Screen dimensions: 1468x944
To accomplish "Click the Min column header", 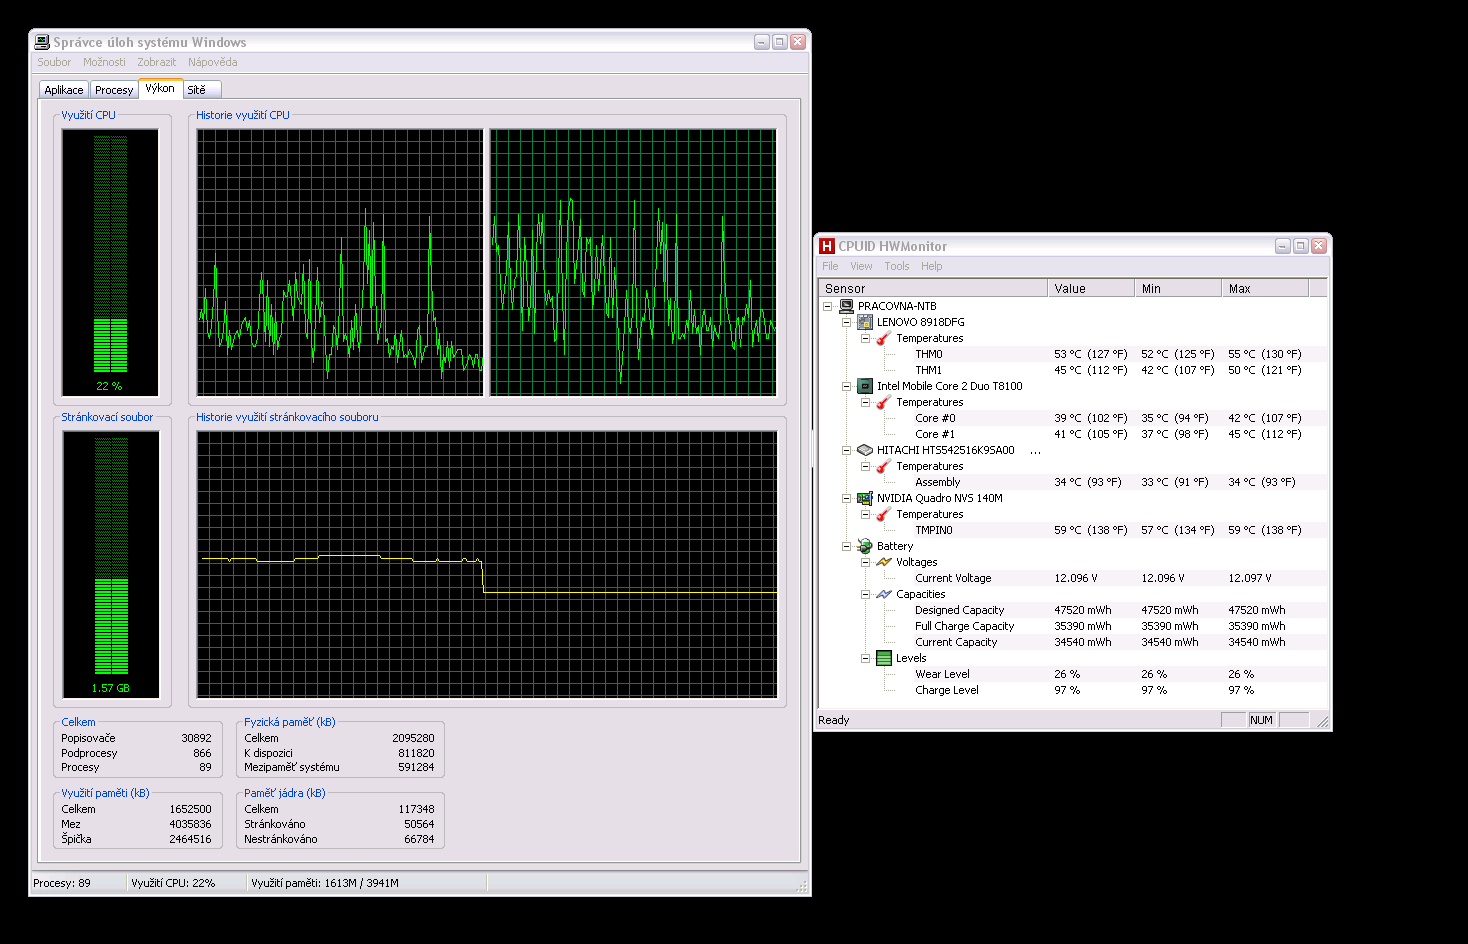I will (1178, 288).
